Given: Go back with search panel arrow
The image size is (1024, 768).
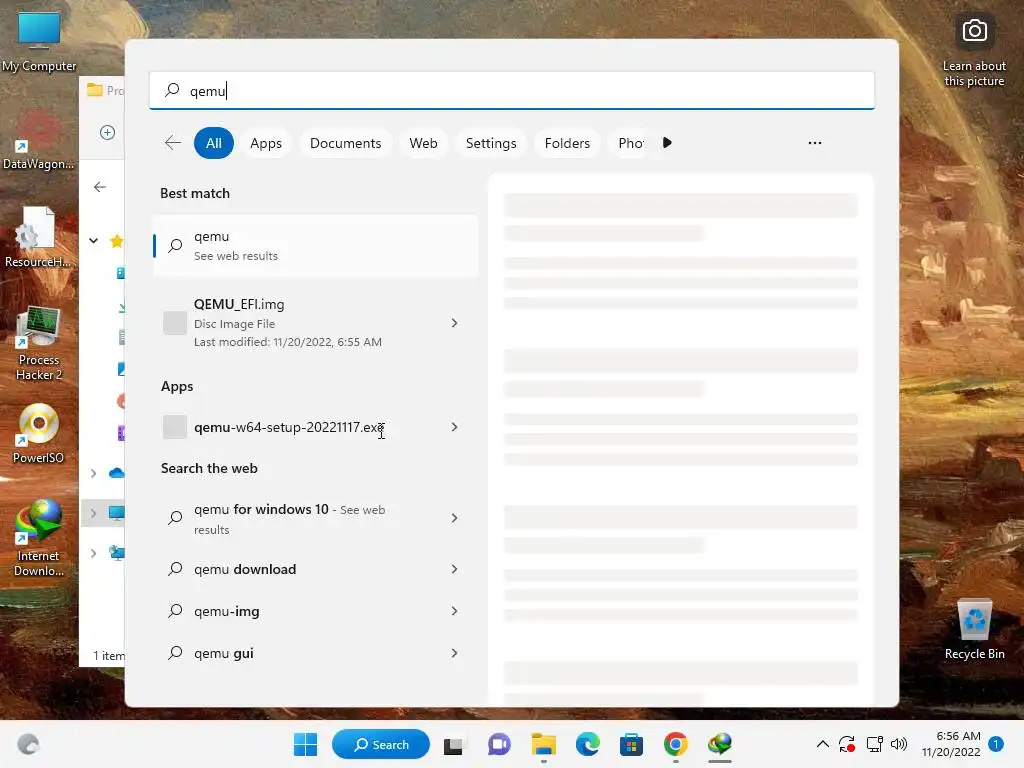Looking at the screenshot, I should pyautogui.click(x=173, y=143).
